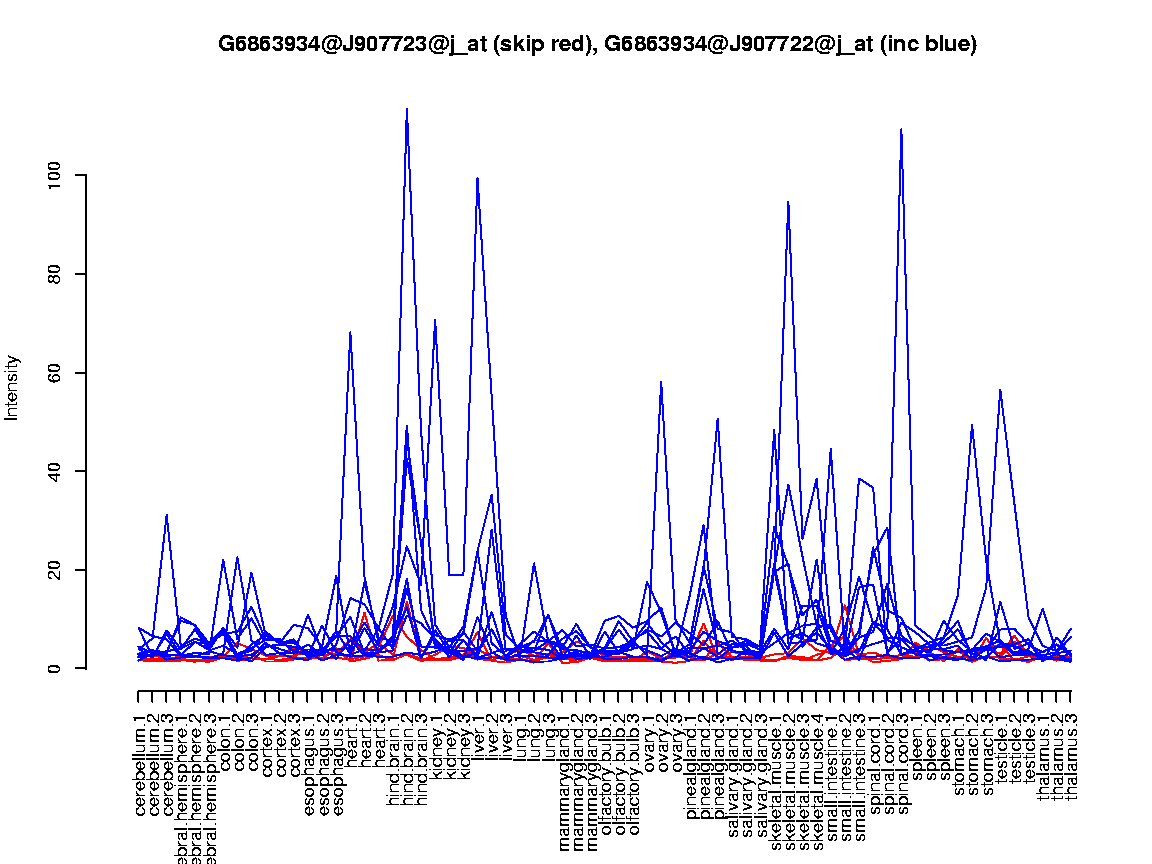Click the tallest blue peak above hind.brain.2
This screenshot has height=864, width=1152.
[407, 109]
